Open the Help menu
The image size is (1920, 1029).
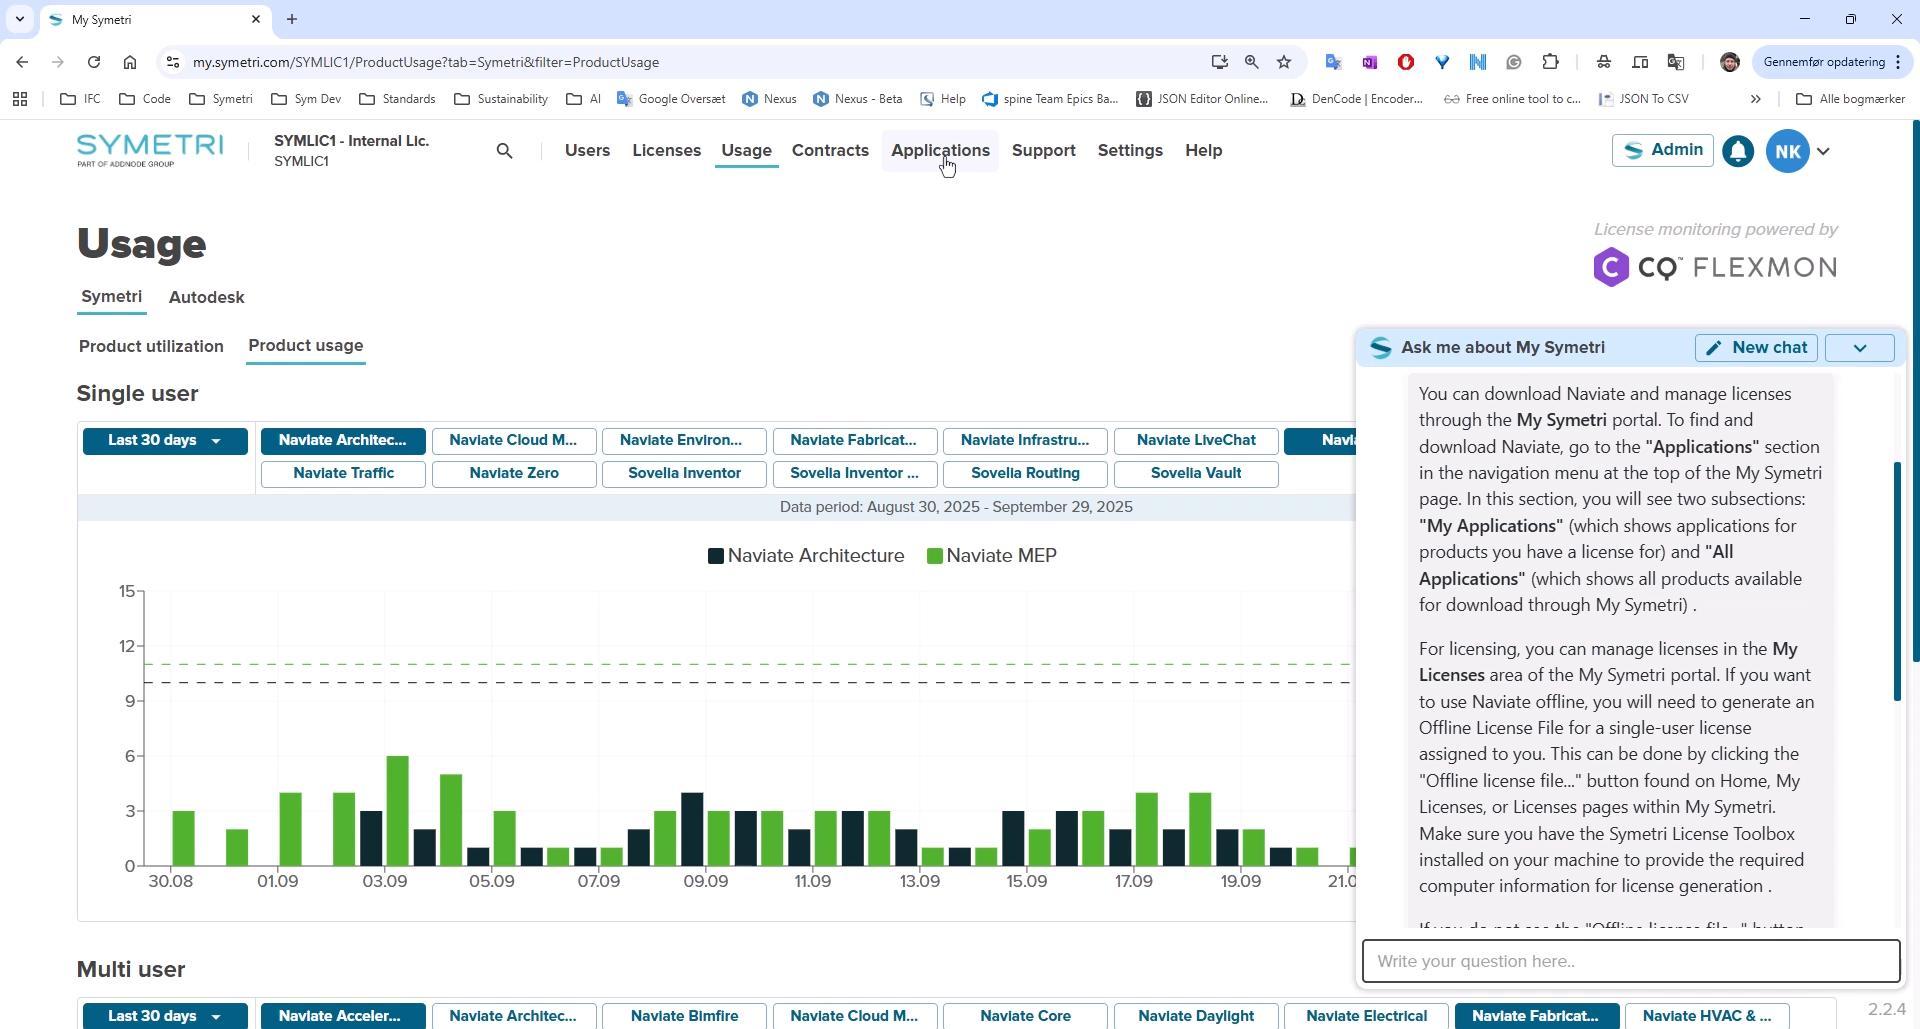click(x=1203, y=151)
